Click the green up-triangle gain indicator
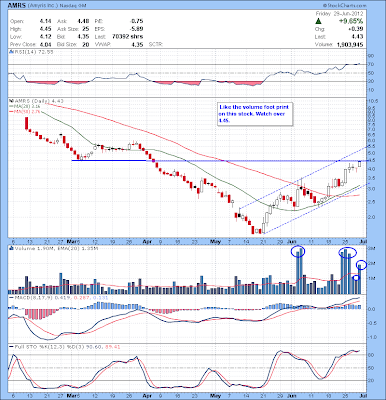The image size is (386, 400). pyautogui.click(x=319, y=21)
